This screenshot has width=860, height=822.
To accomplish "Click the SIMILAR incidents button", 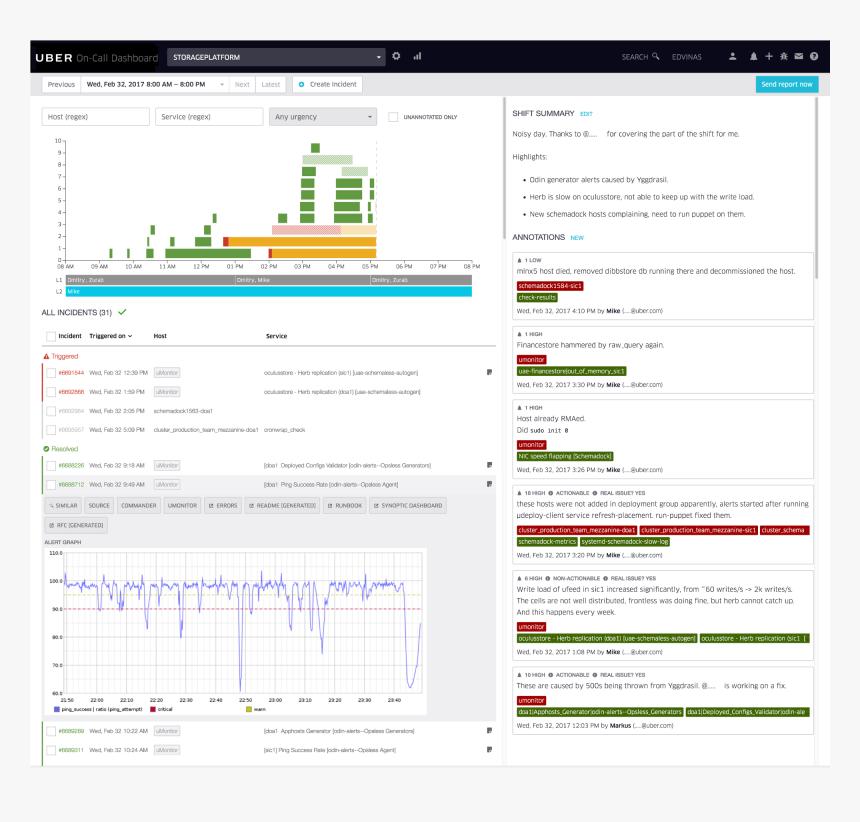I will click(63, 506).
